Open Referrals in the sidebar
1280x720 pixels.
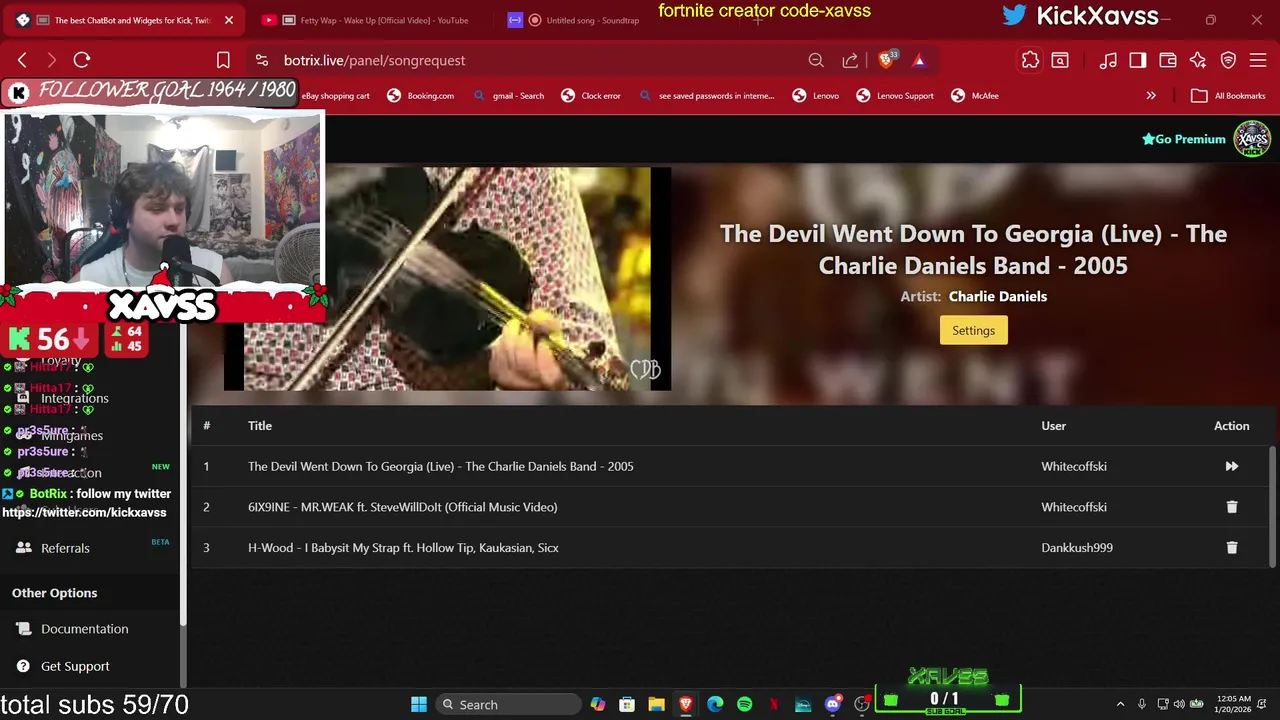pos(65,548)
